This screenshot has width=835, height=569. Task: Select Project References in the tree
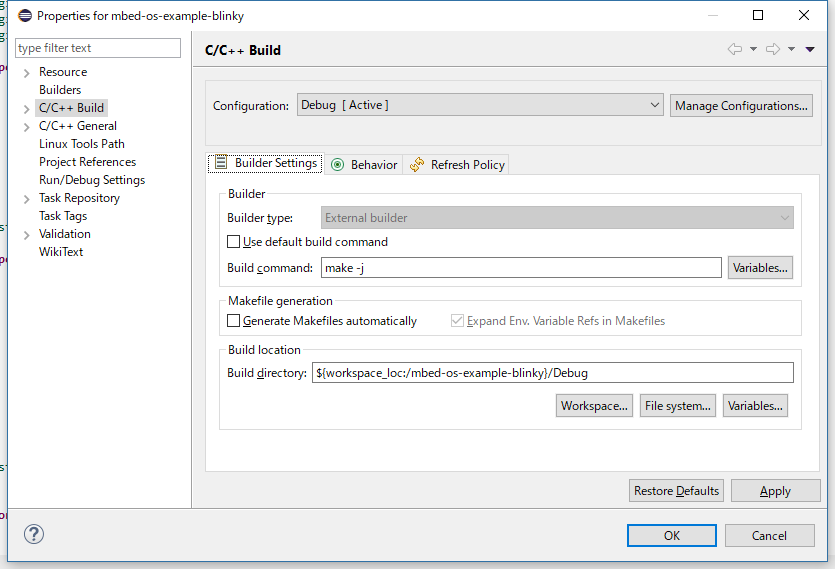(x=87, y=162)
